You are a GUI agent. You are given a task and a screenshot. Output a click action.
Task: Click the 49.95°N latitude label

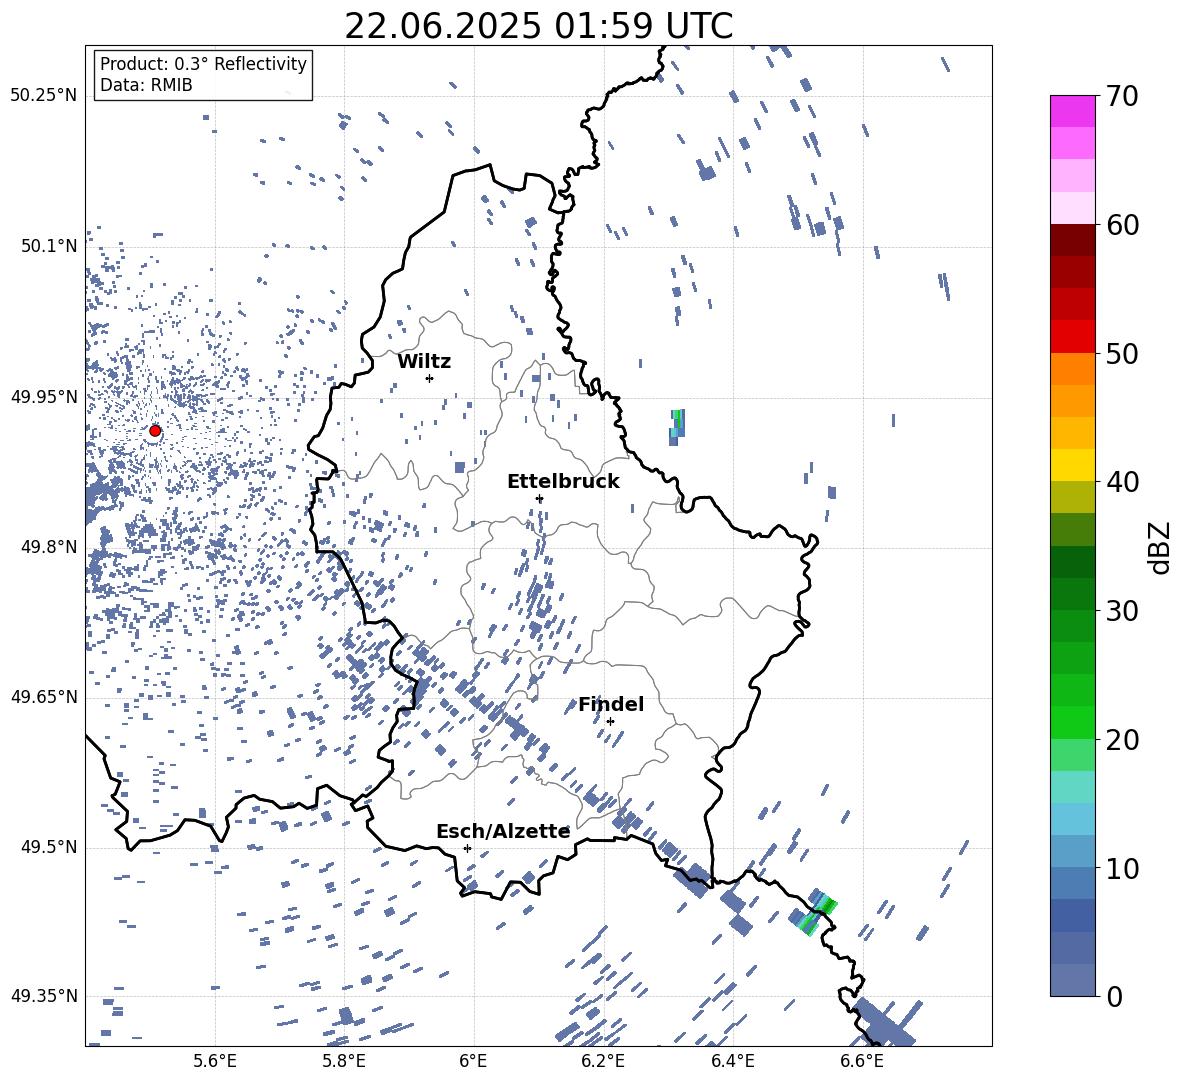point(44,397)
